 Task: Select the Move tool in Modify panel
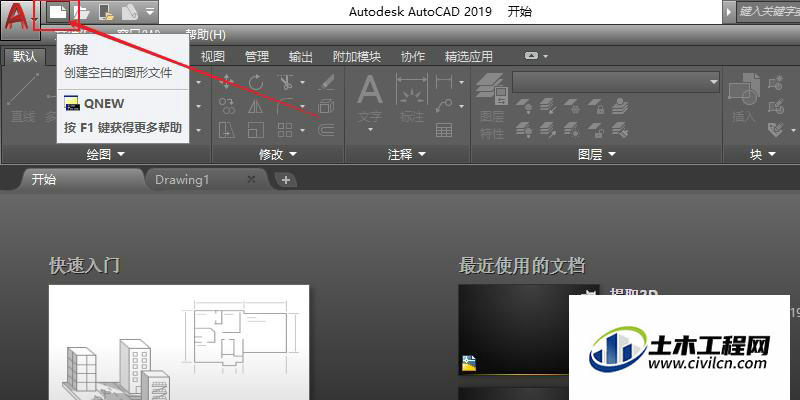(227, 82)
